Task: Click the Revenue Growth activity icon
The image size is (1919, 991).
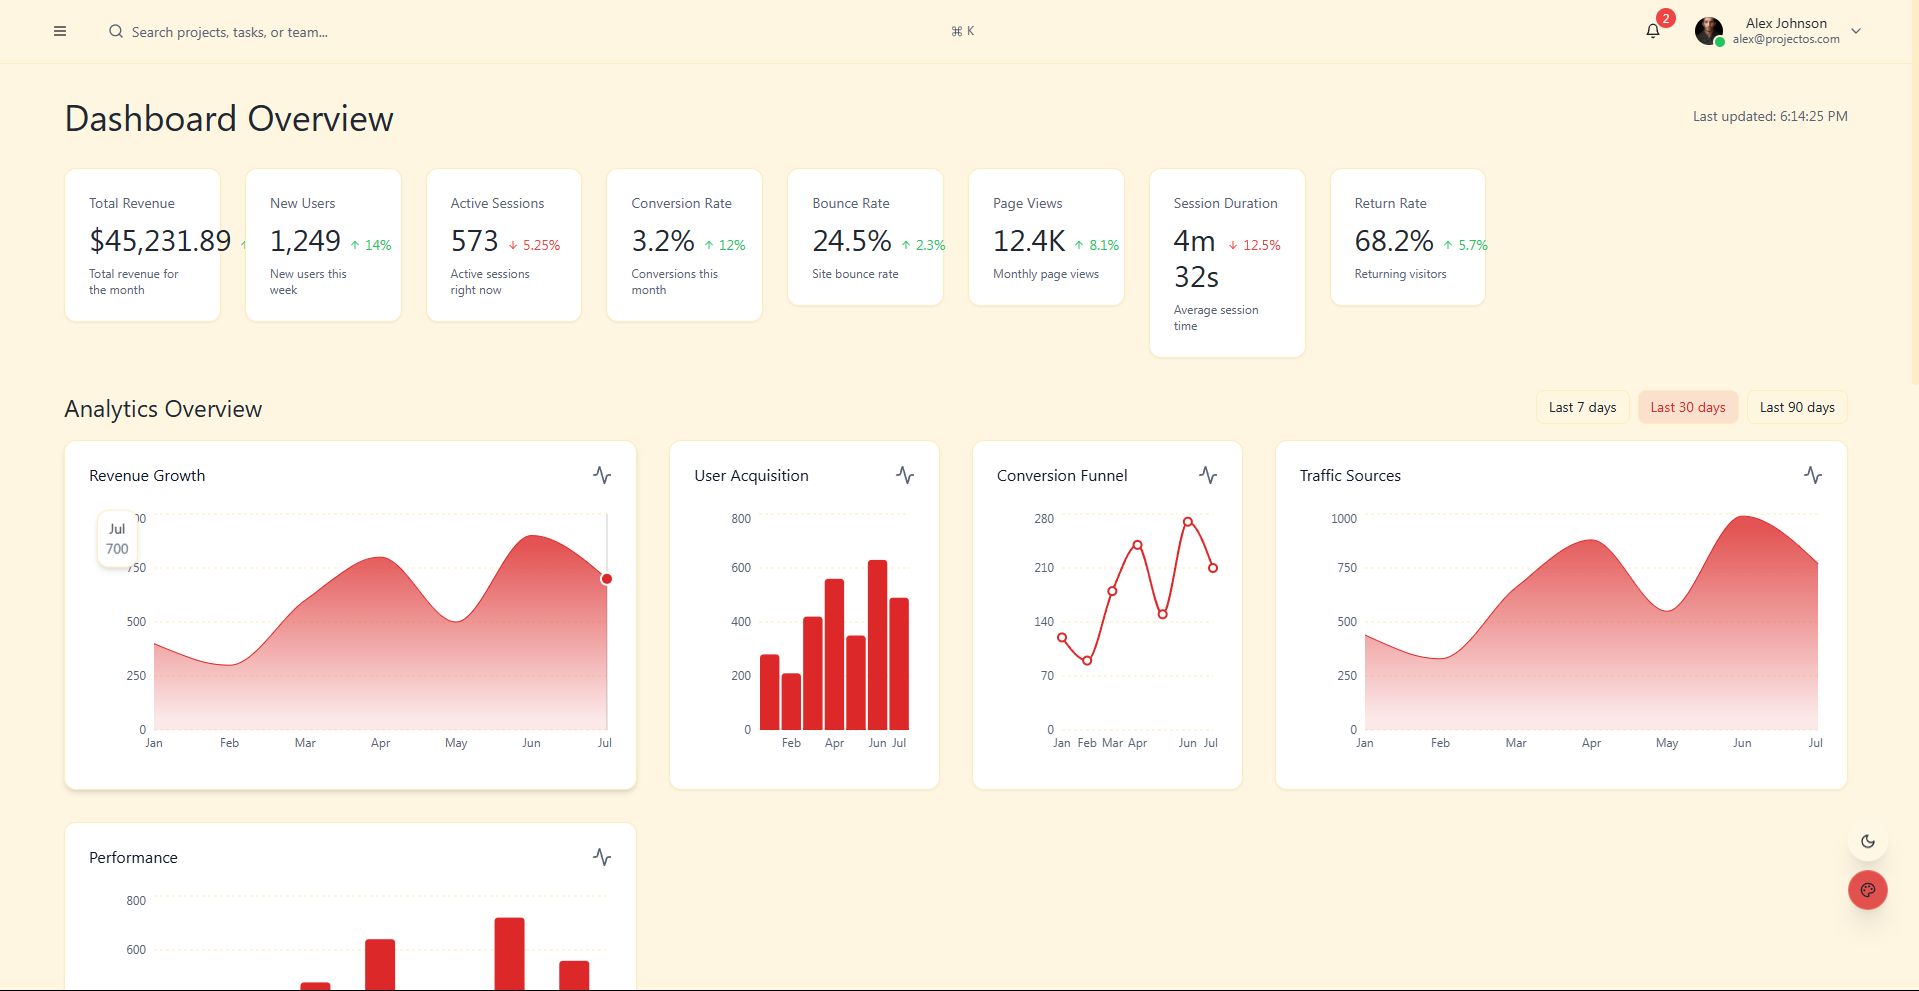Action: pyautogui.click(x=602, y=475)
